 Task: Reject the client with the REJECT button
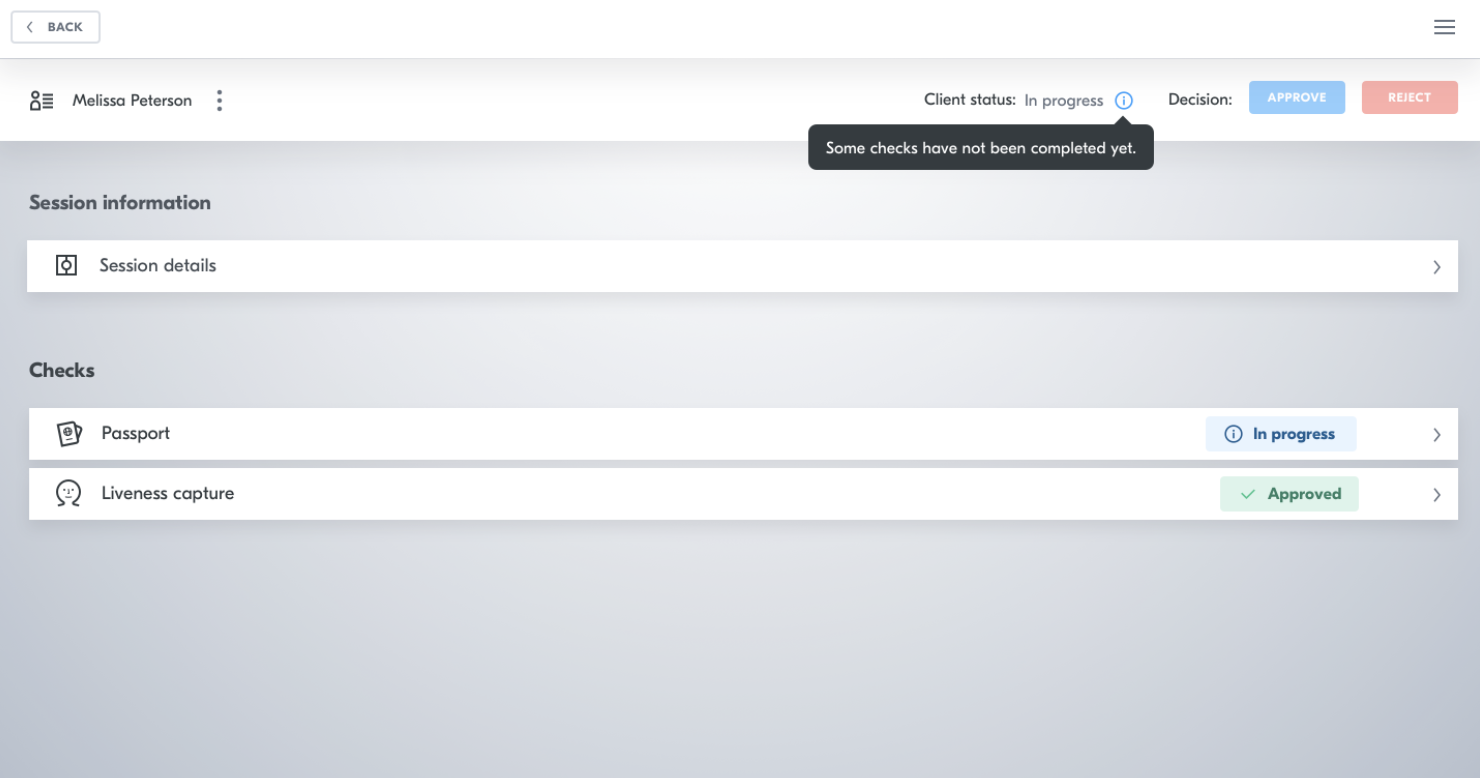[x=1410, y=97]
